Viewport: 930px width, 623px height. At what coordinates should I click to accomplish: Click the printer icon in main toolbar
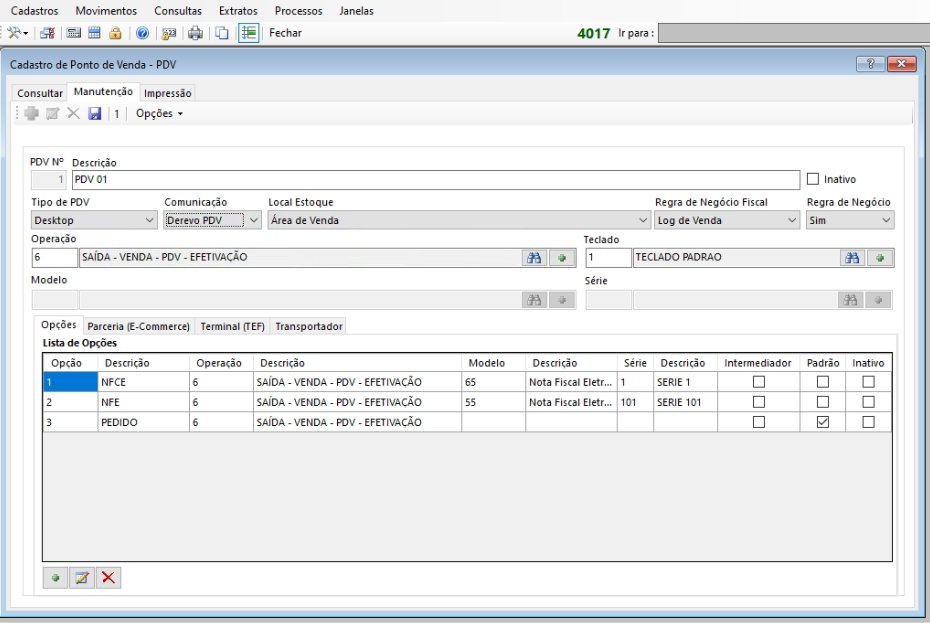coord(196,33)
